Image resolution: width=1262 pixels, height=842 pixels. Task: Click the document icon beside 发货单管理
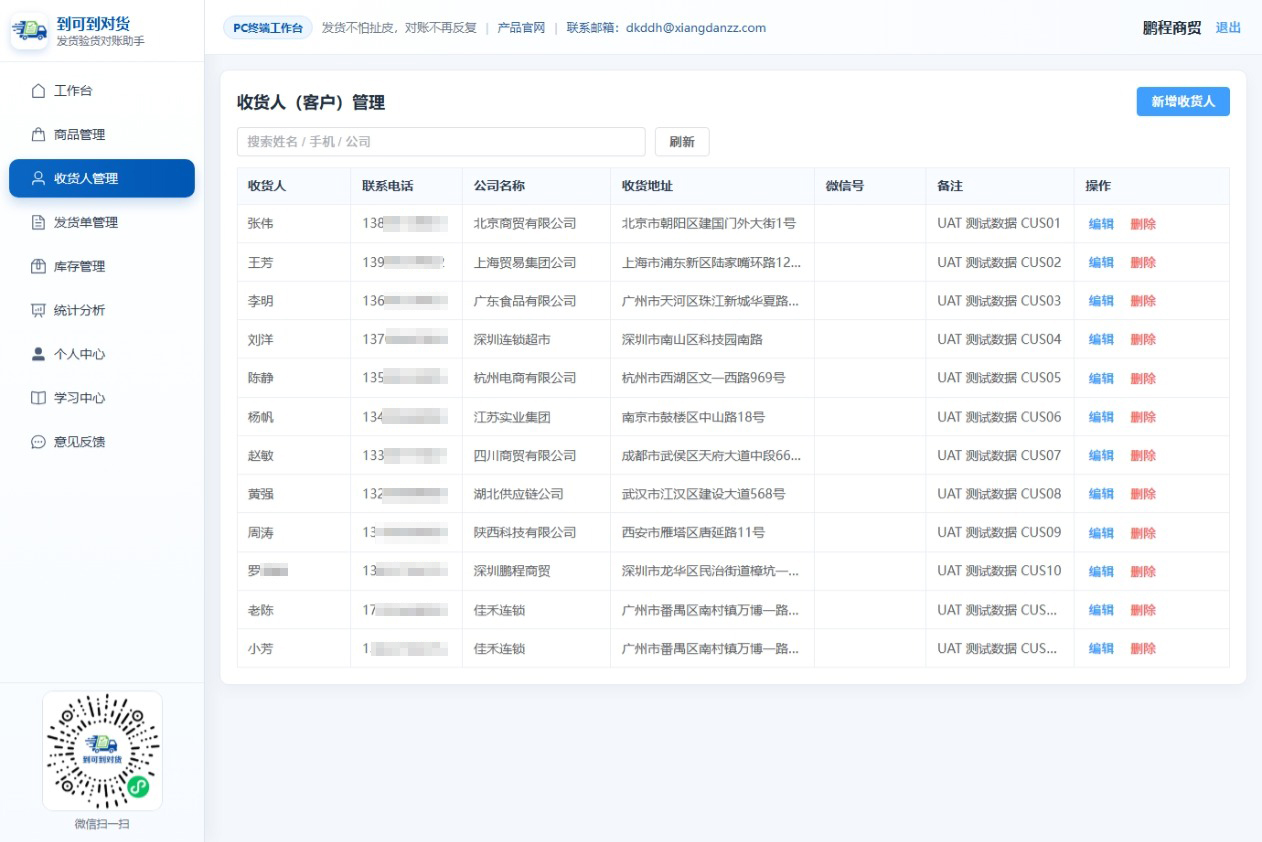coord(39,223)
